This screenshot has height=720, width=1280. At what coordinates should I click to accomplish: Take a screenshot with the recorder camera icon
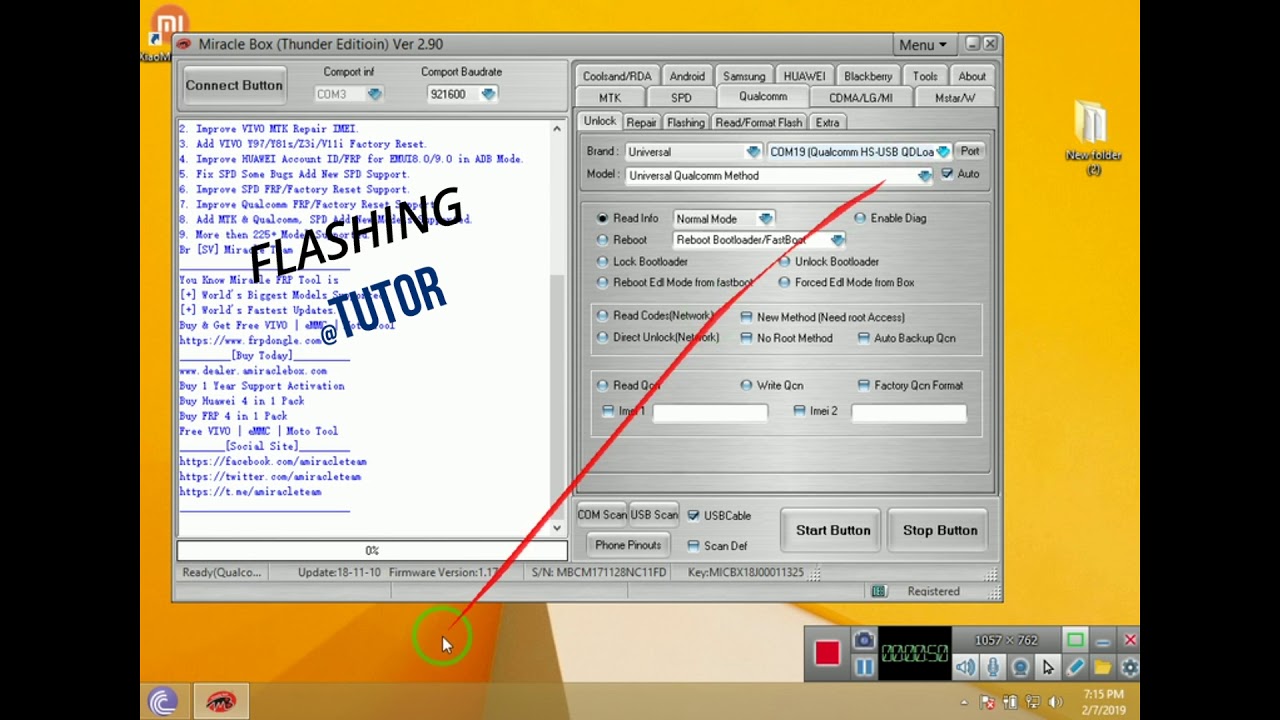click(864, 640)
